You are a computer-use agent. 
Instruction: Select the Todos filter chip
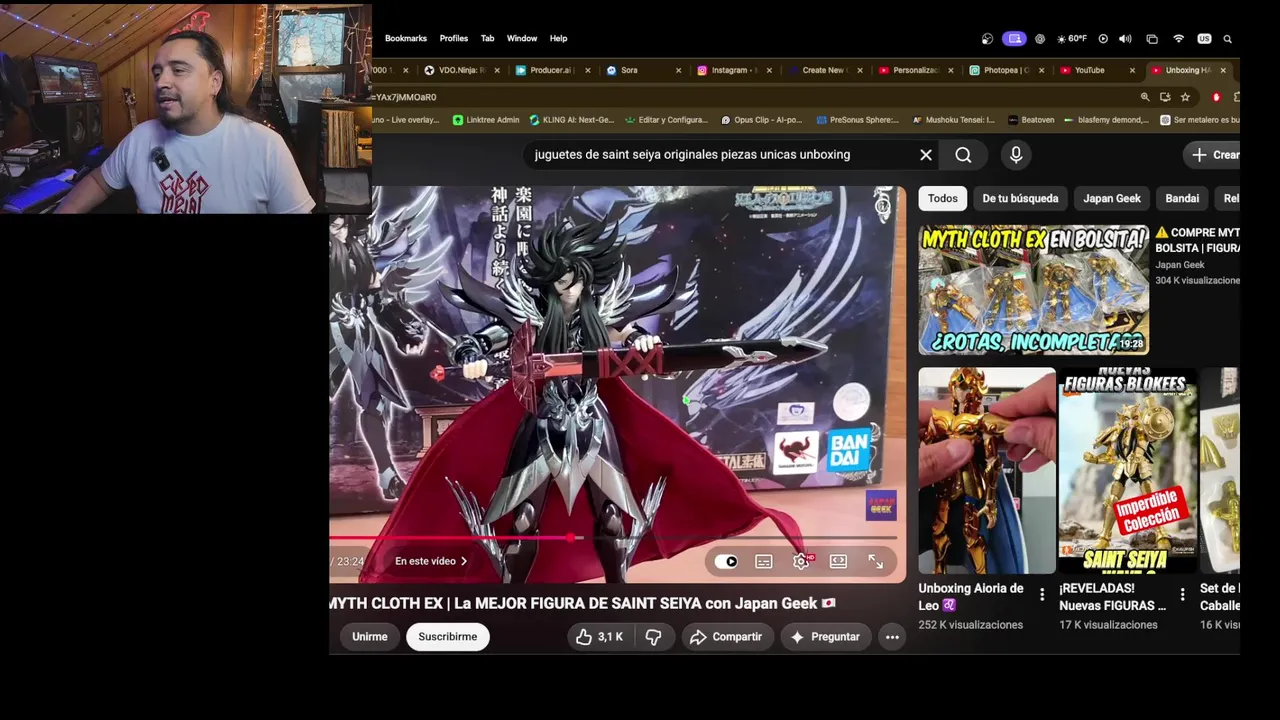point(943,198)
